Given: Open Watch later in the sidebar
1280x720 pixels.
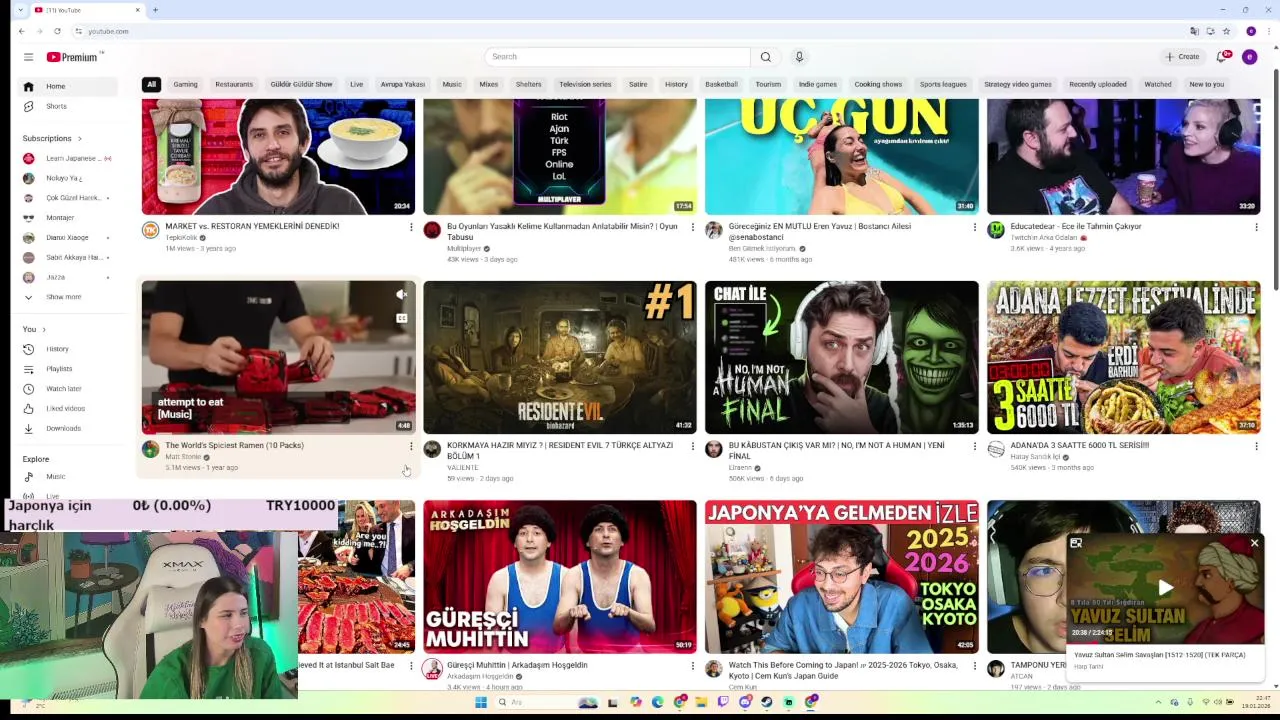Looking at the screenshot, I should pyautogui.click(x=68, y=389).
